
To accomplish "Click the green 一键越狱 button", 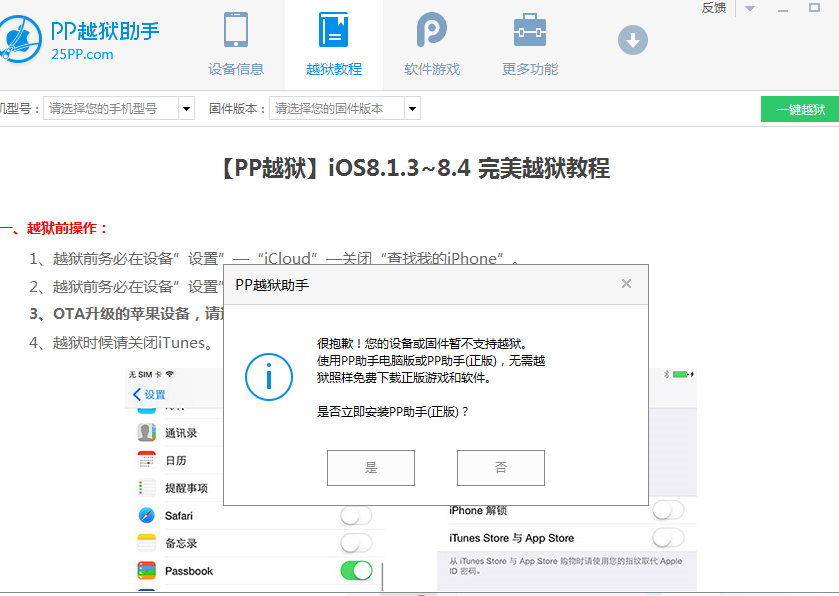I will [x=800, y=109].
